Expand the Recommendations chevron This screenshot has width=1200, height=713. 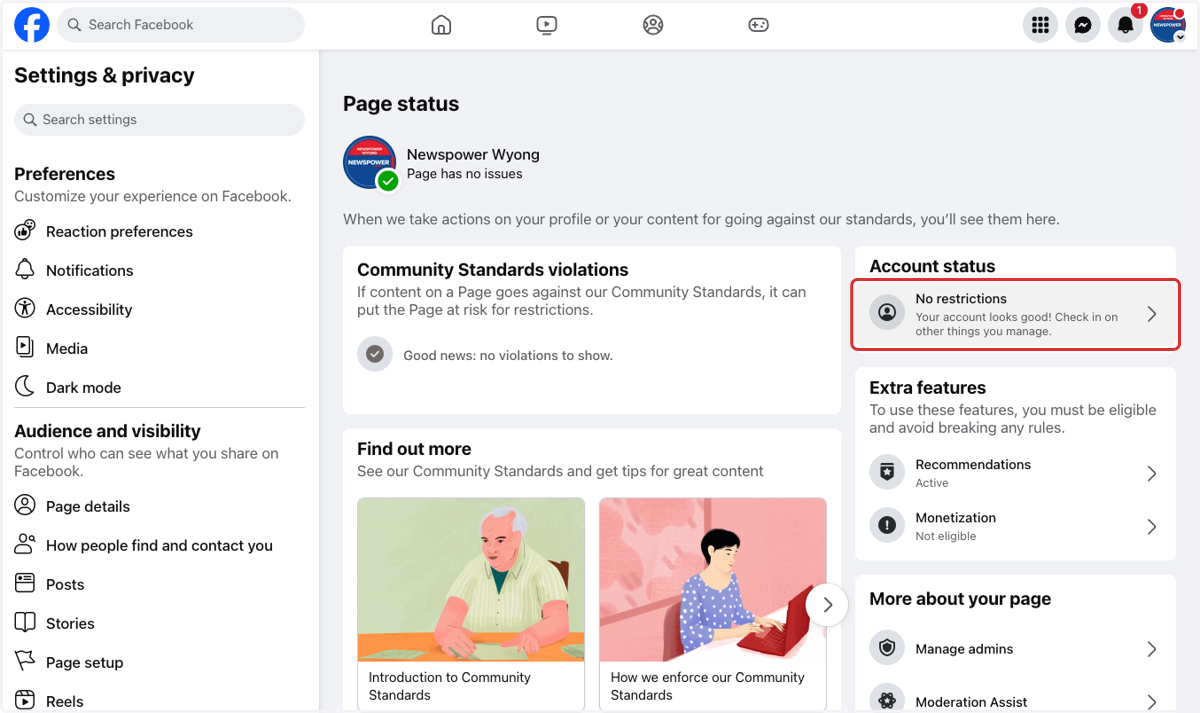pyautogui.click(x=1152, y=473)
